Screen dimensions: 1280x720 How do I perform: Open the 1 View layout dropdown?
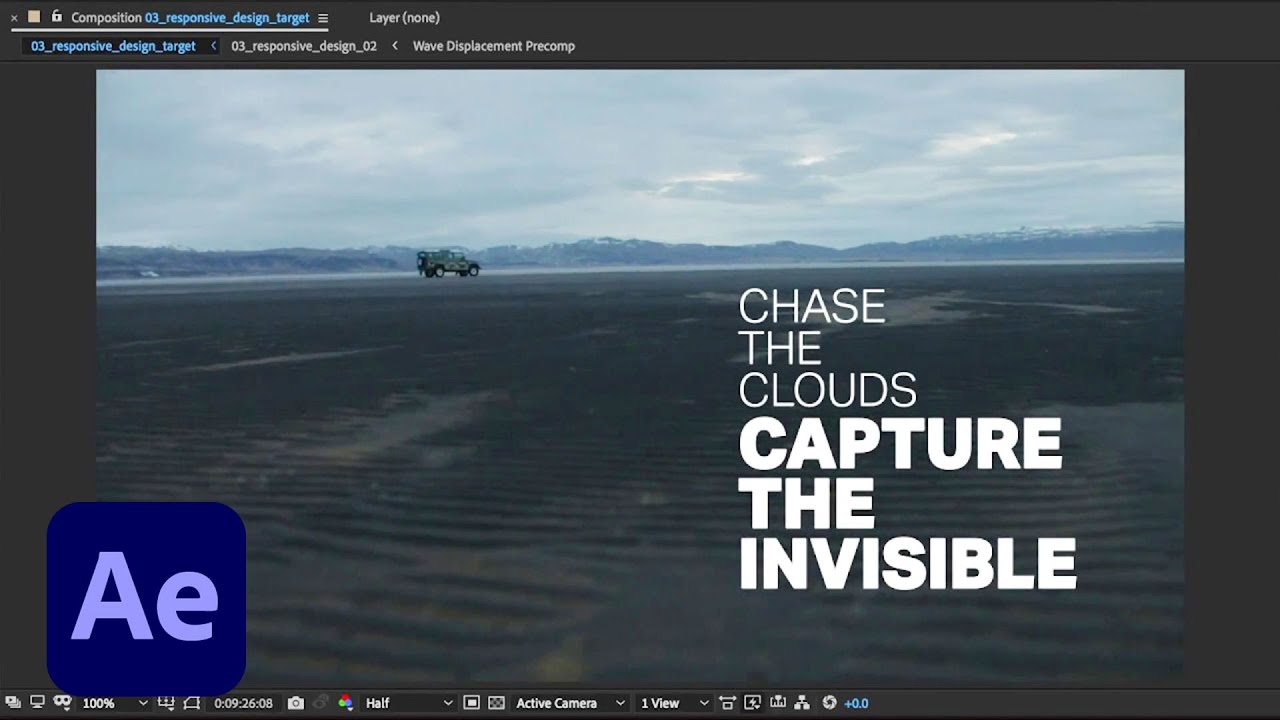[x=674, y=703]
